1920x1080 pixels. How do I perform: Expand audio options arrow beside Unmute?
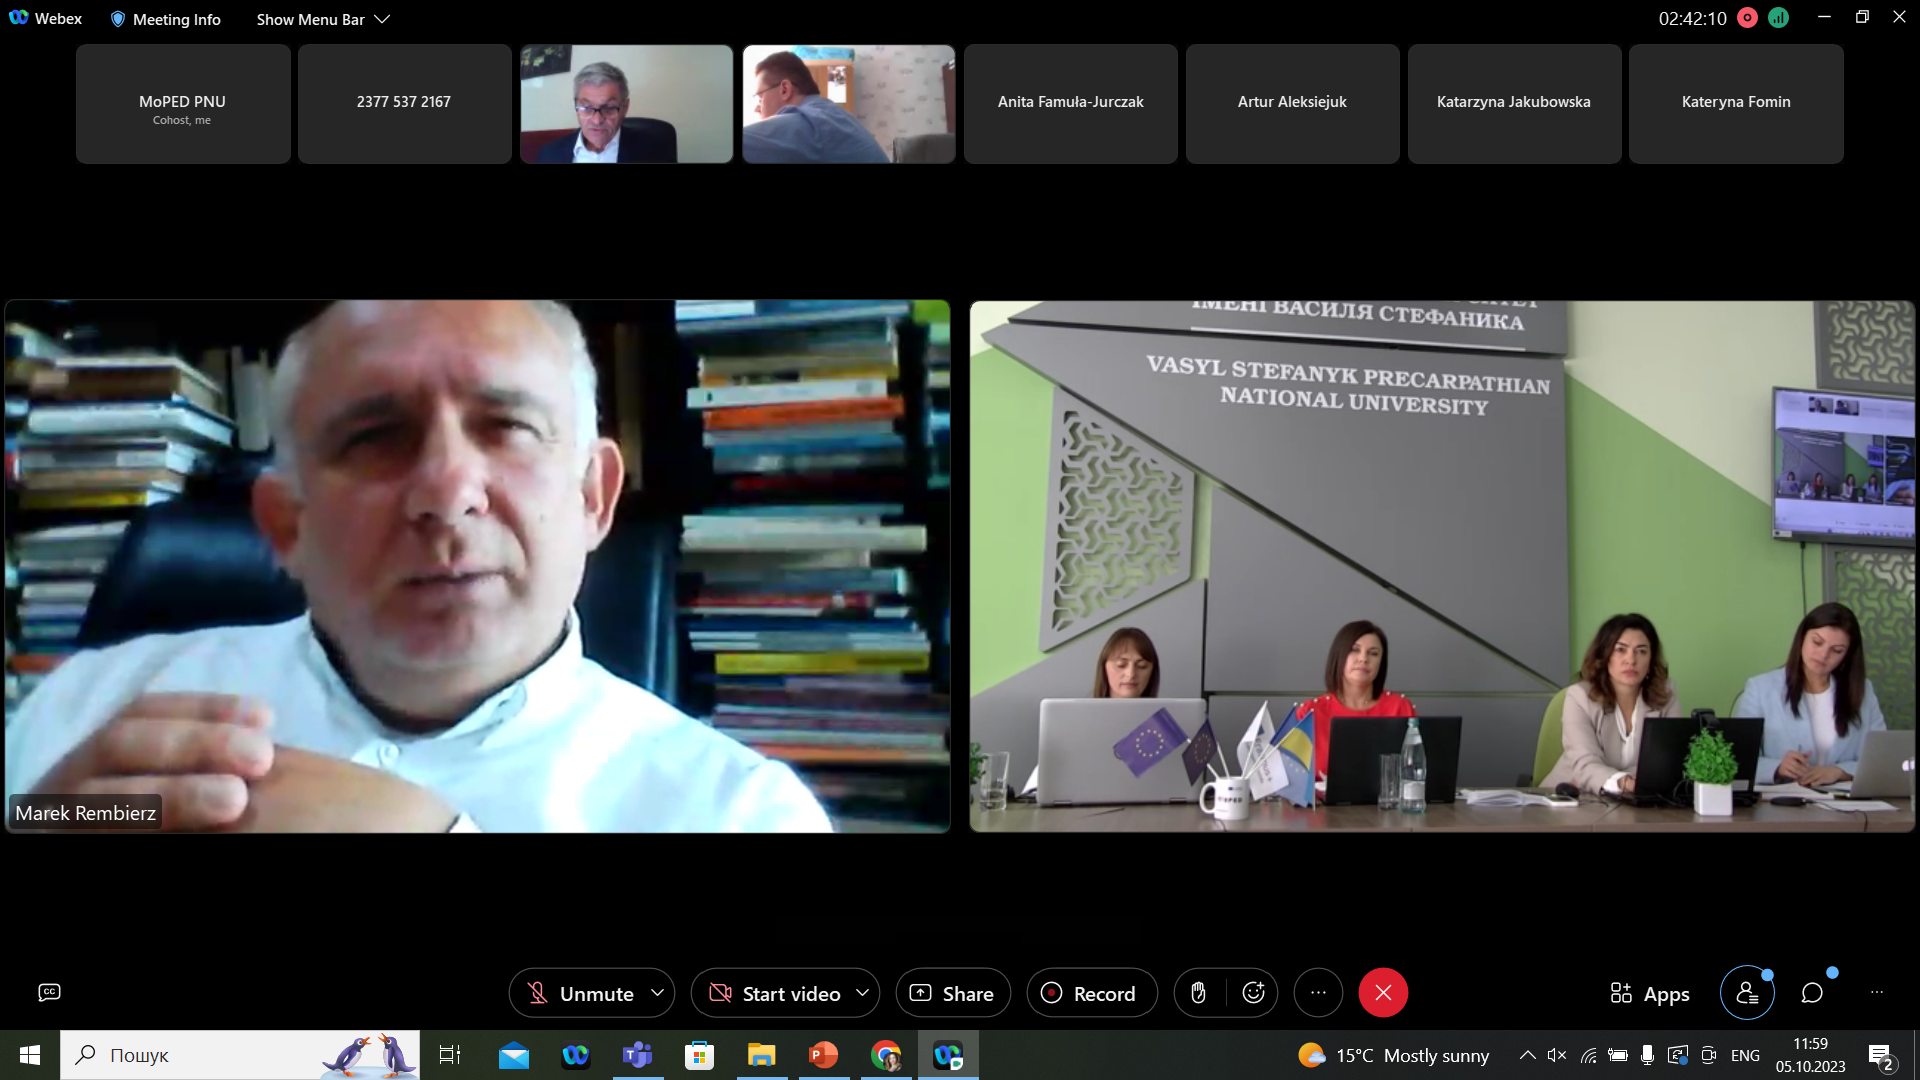coord(657,993)
